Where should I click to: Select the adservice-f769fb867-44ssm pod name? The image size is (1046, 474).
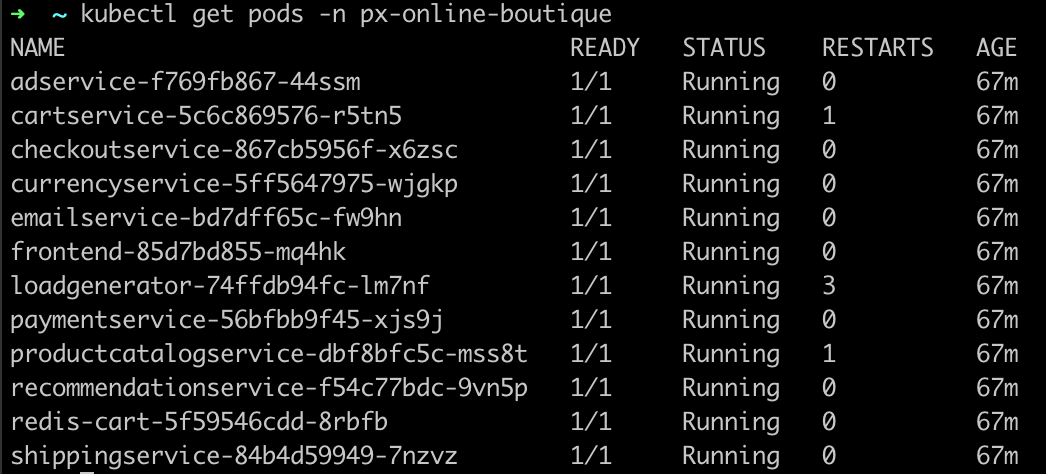click(x=186, y=82)
